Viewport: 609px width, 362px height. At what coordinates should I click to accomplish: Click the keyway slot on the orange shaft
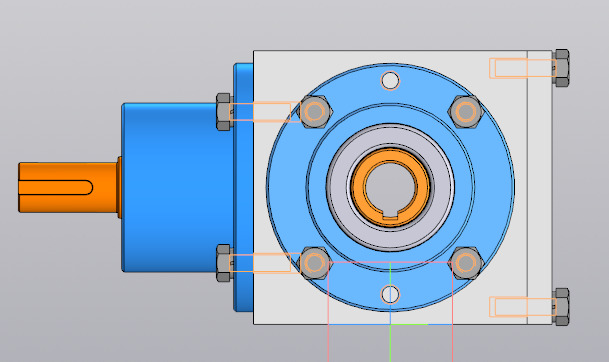[55, 188]
